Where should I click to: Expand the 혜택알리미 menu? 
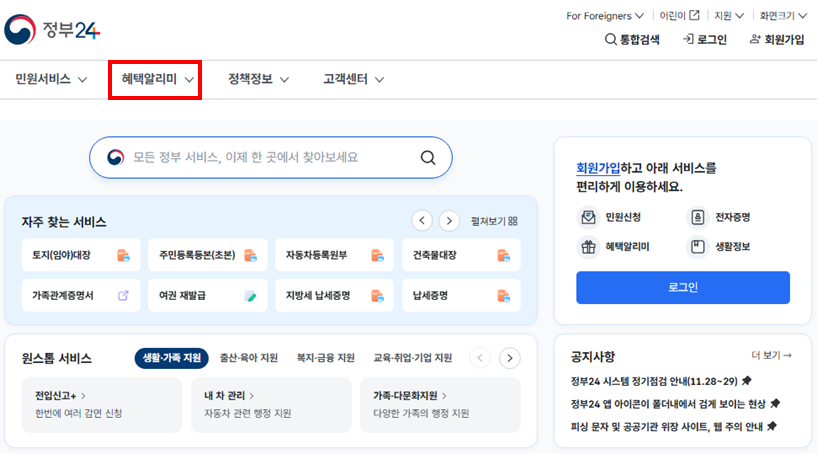coord(155,79)
